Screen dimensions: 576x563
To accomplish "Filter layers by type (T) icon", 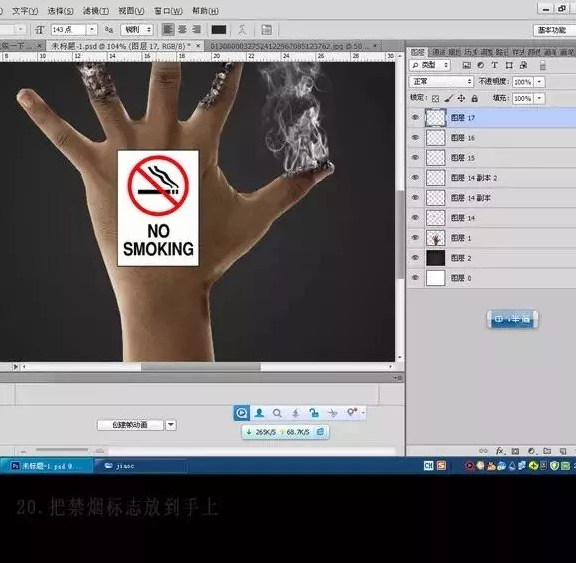I will coord(494,65).
